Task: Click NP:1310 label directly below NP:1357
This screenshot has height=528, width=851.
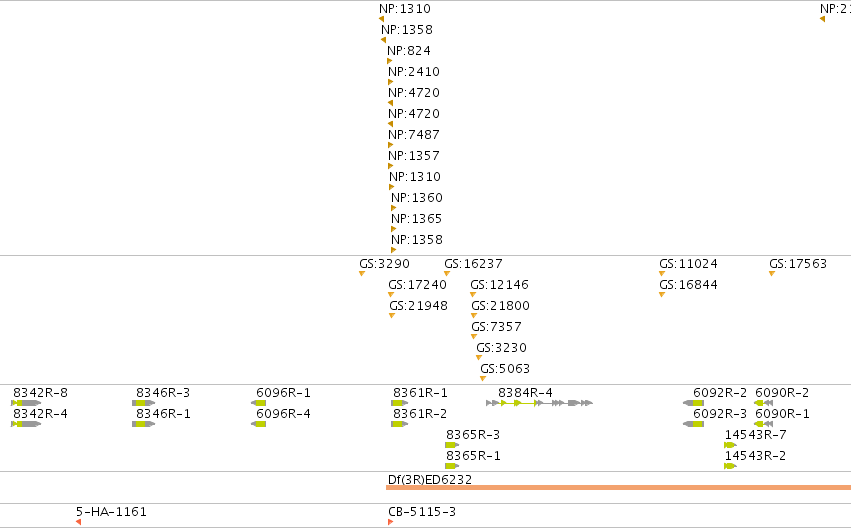Action: (415, 177)
